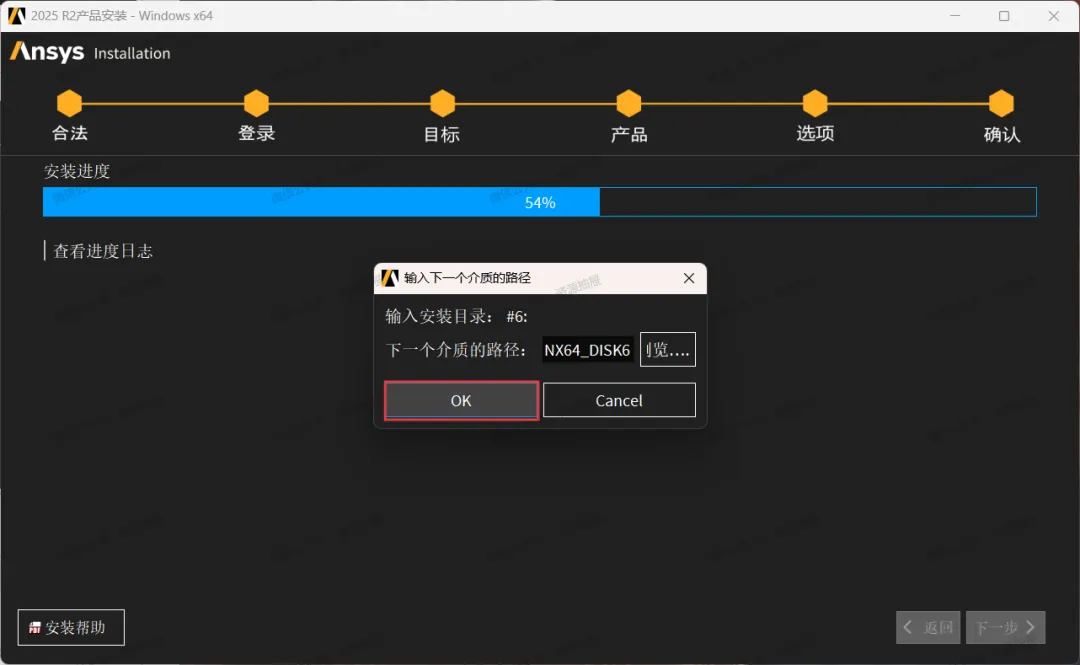This screenshot has width=1080, height=665.
Task: Maximize the installer window
Action: click(x=1004, y=15)
